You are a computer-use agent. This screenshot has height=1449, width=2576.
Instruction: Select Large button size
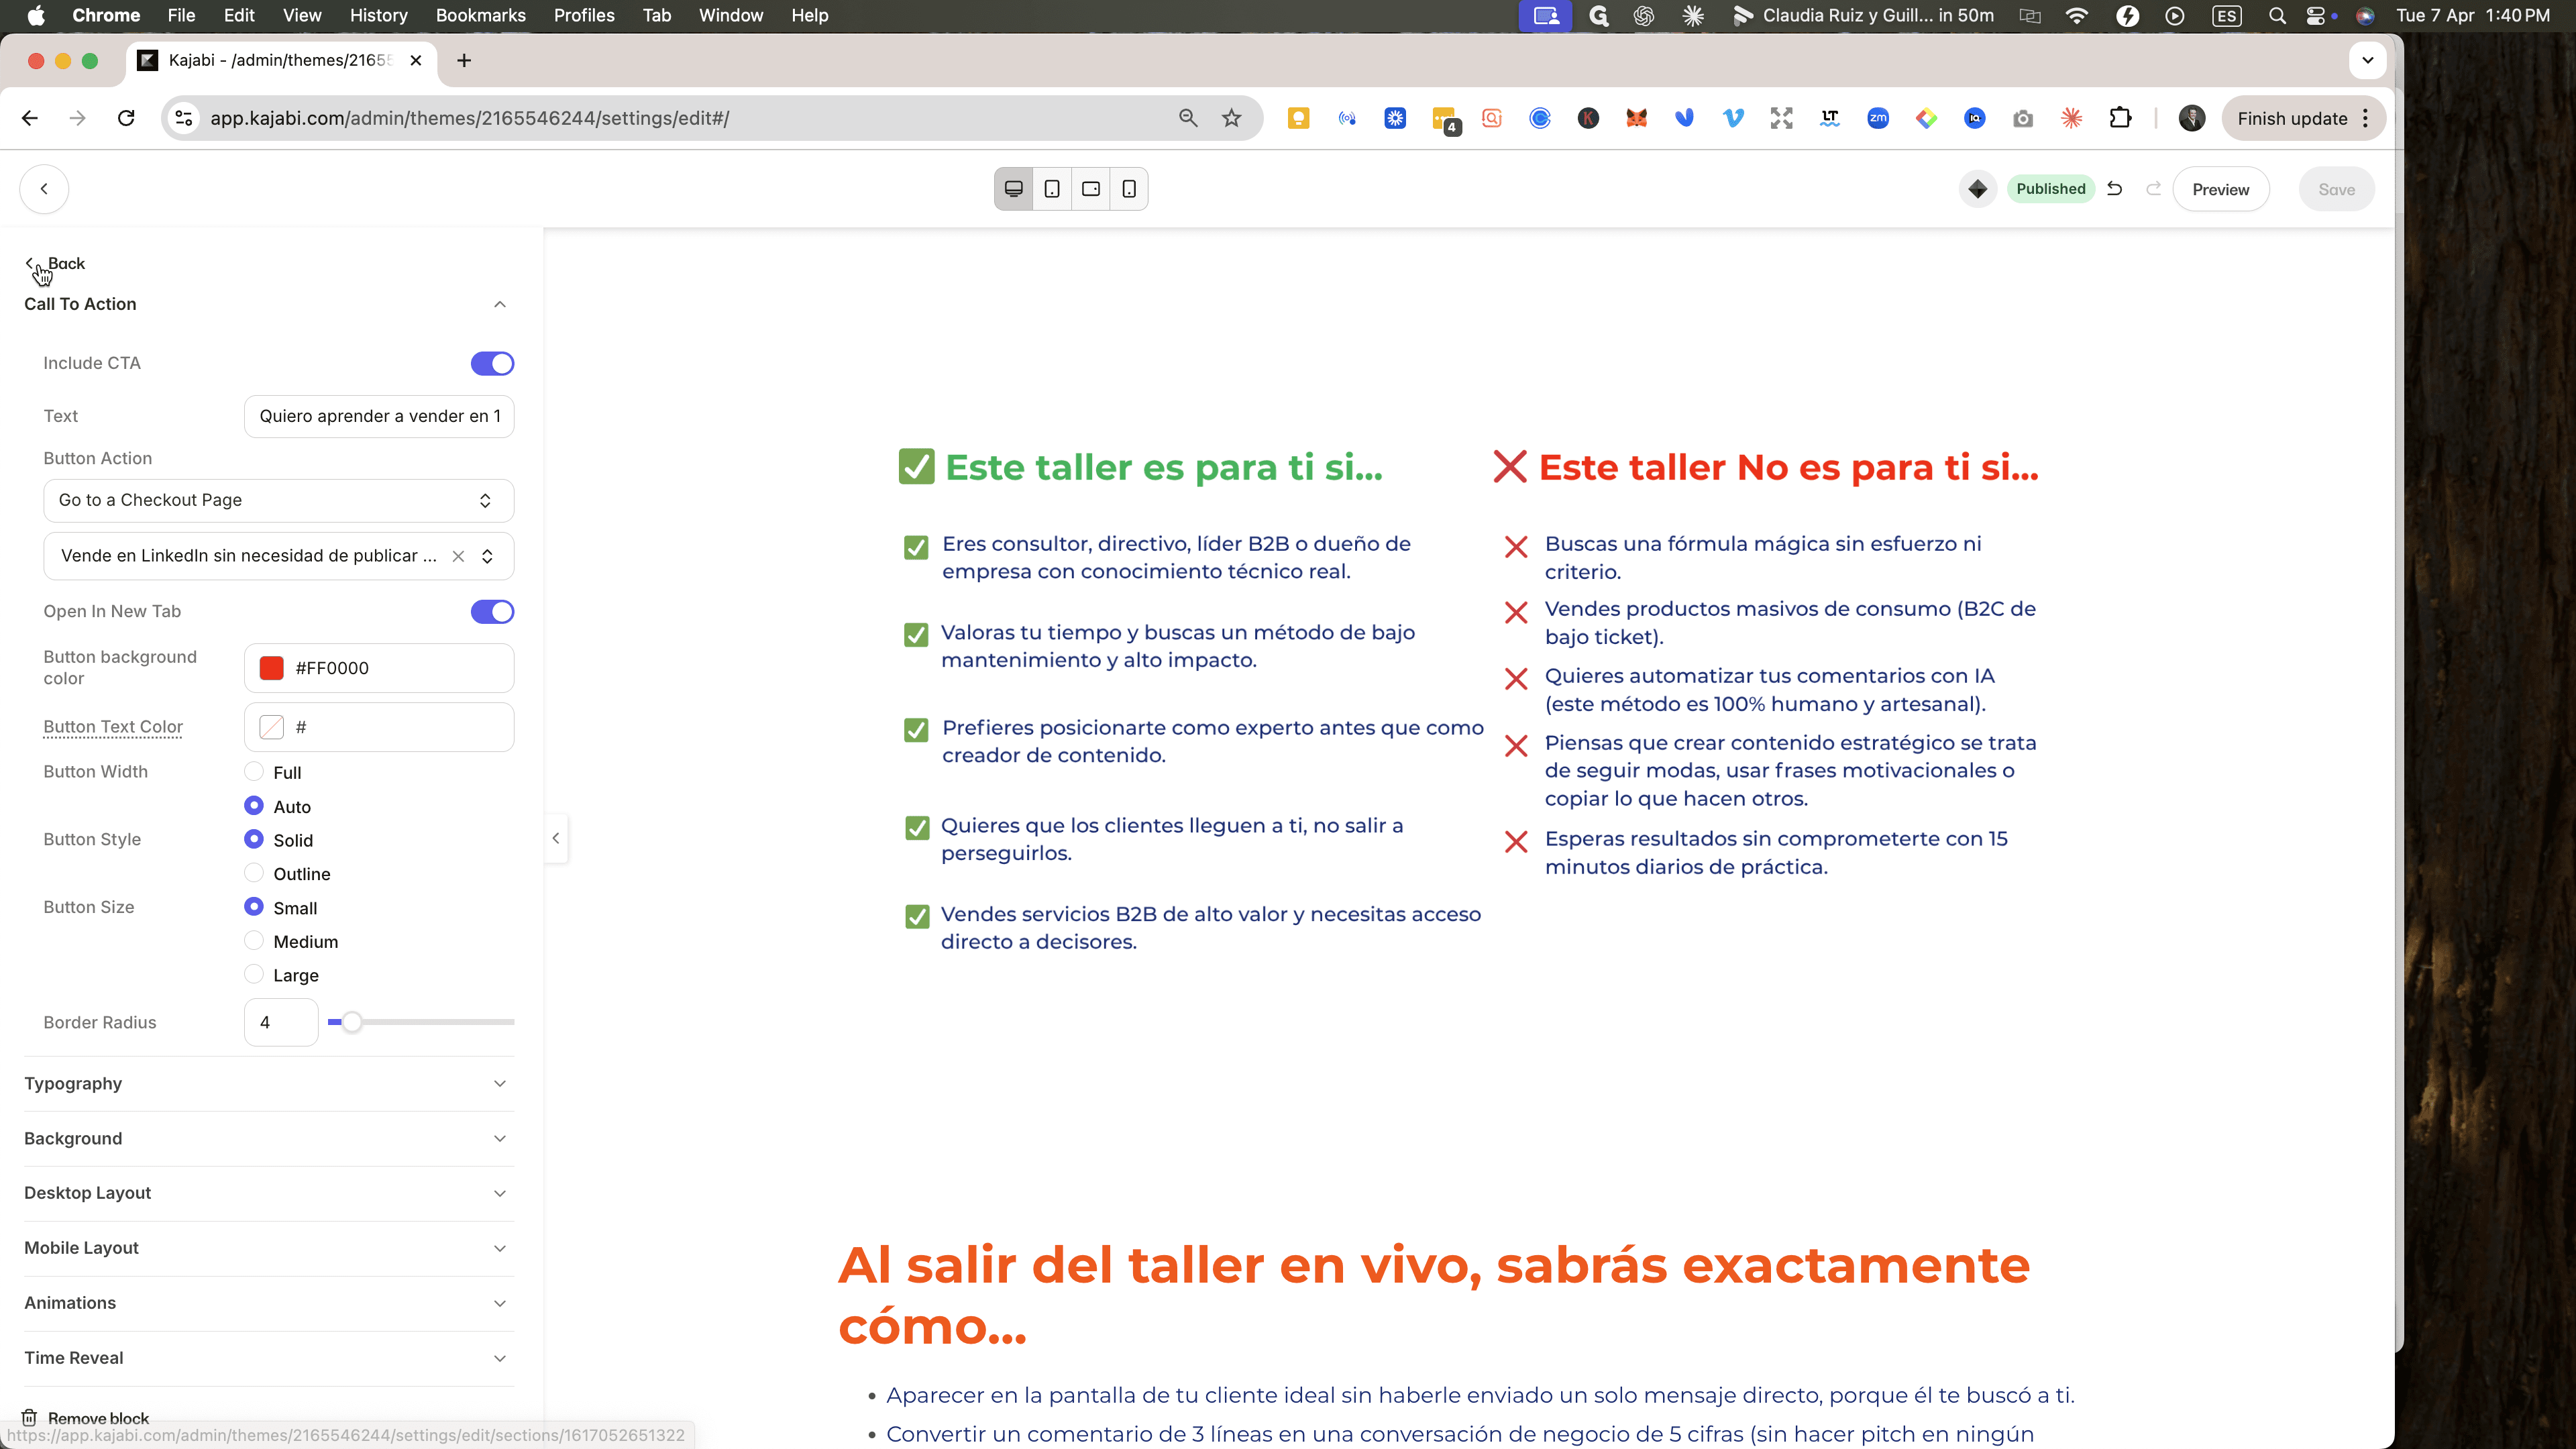click(254, 974)
